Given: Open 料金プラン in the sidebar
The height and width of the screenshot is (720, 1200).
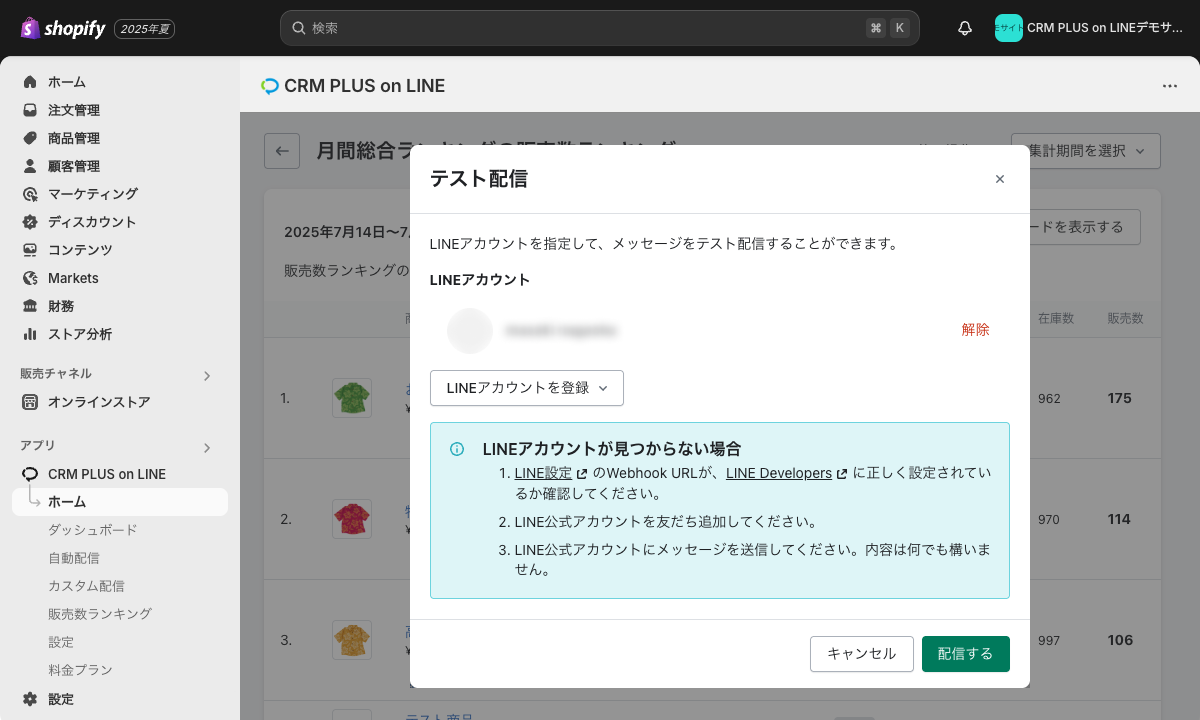Looking at the screenshot, I should (x=80, y=670).
